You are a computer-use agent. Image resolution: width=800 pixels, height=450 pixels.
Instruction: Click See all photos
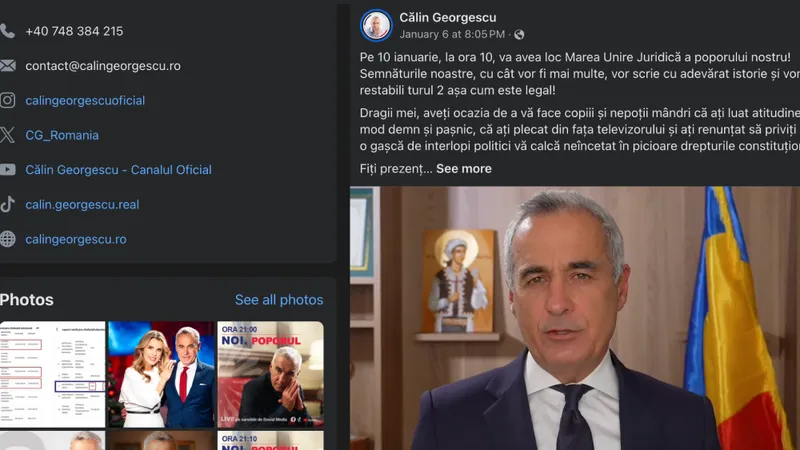coord(279,300)
